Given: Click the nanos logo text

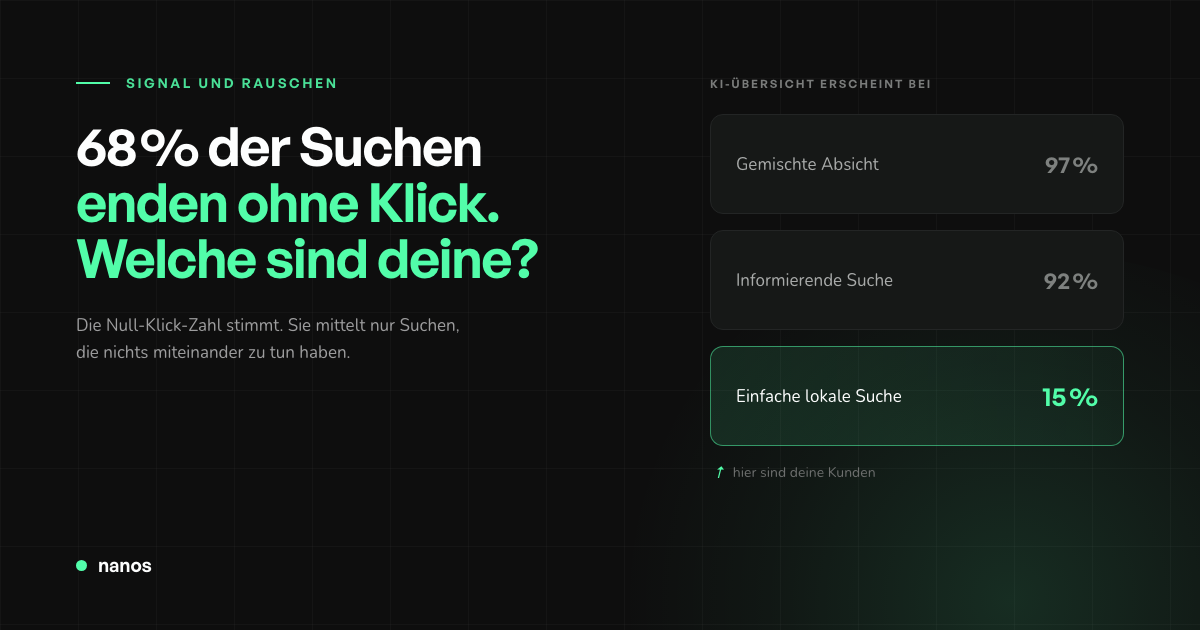Looking at the screenshot, I should click(125, 566).
